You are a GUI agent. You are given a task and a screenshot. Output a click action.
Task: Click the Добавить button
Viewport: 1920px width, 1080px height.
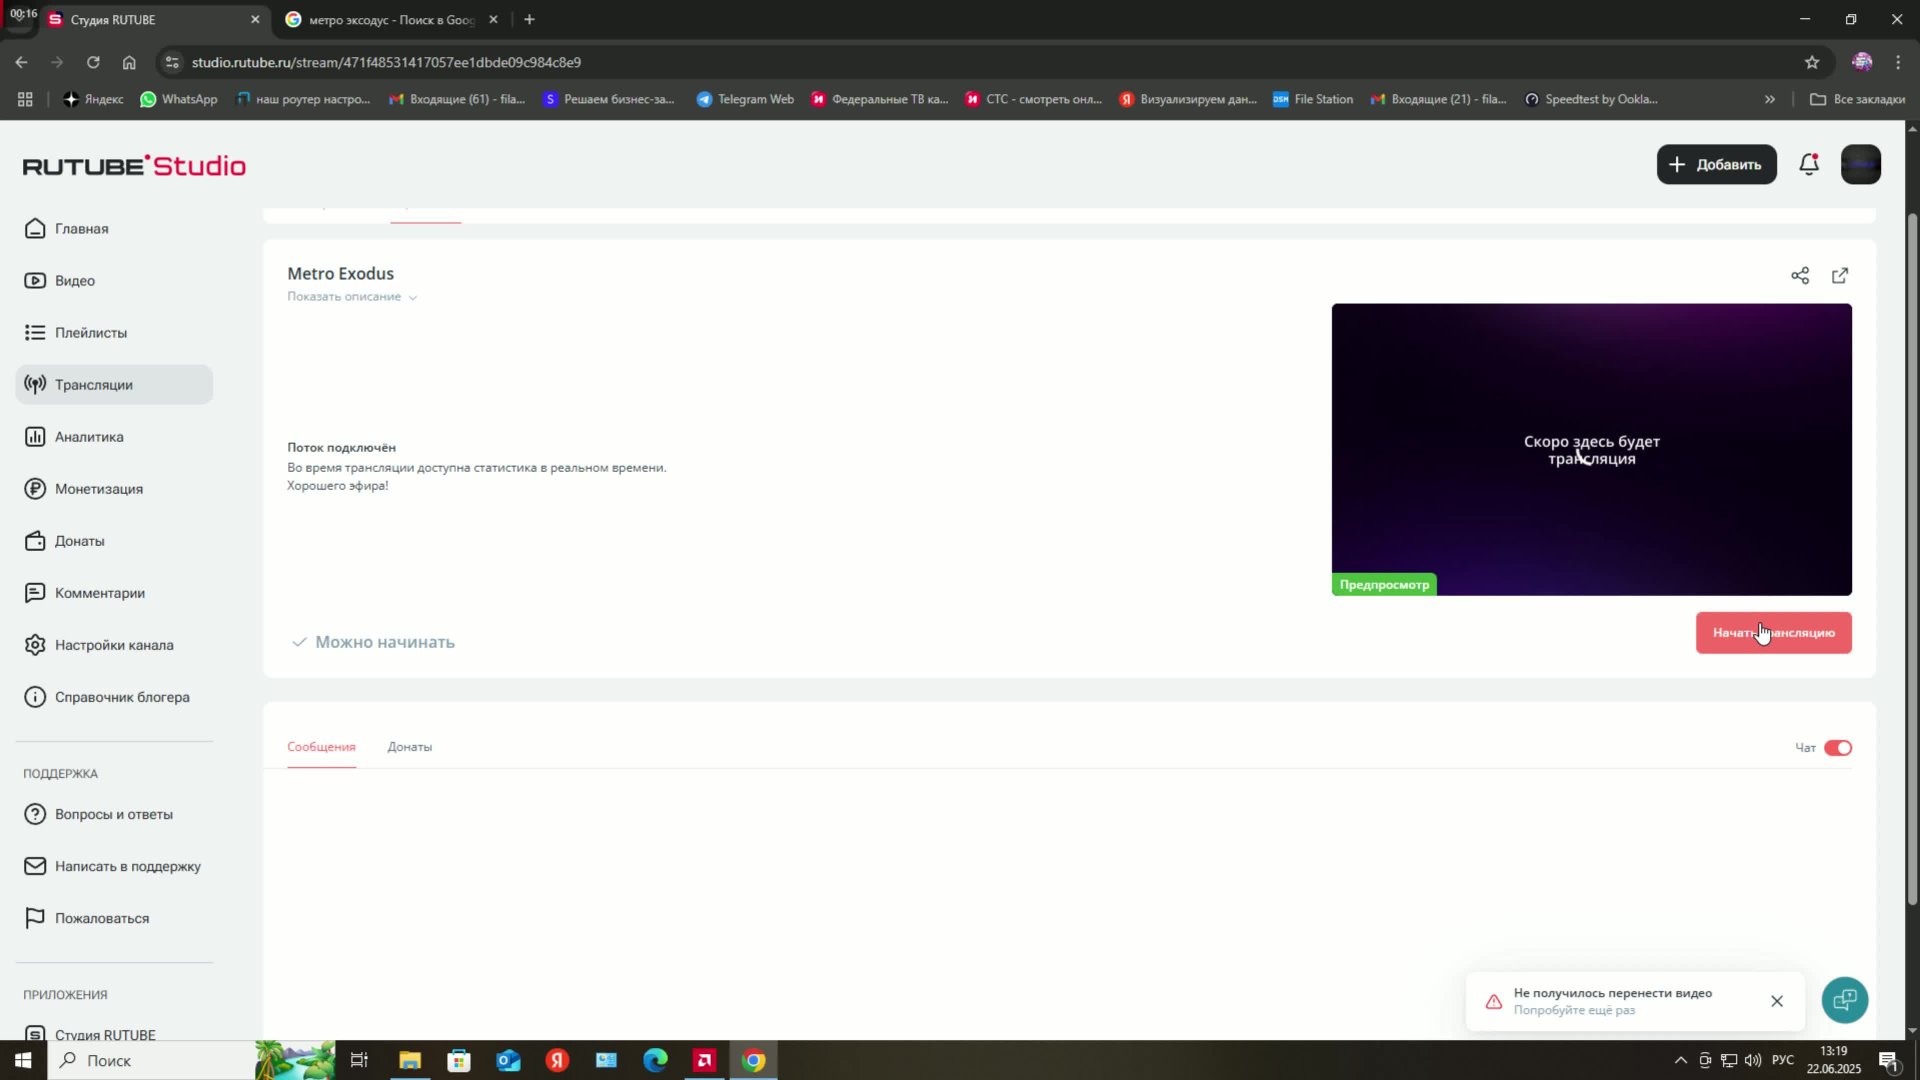click(1716, 164)
